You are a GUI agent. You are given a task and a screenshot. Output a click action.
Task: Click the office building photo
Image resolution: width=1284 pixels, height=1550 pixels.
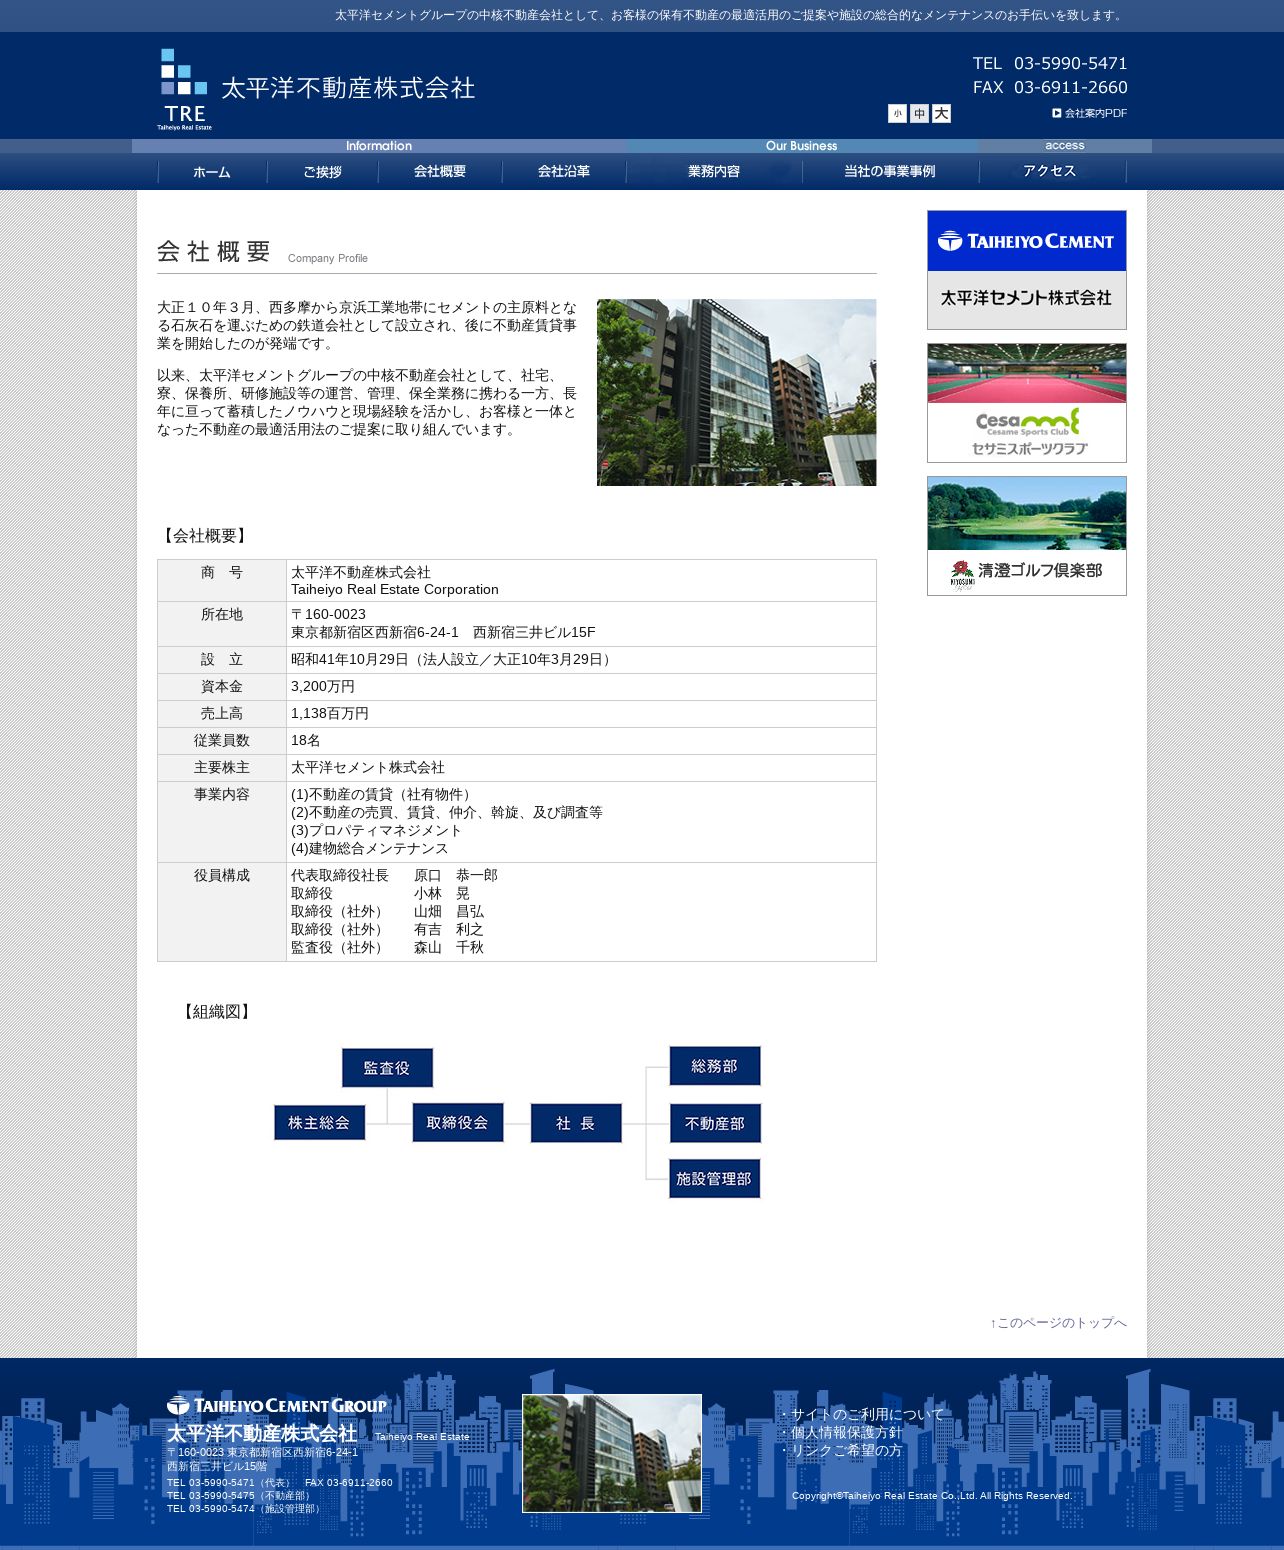(x=737, y=392)
